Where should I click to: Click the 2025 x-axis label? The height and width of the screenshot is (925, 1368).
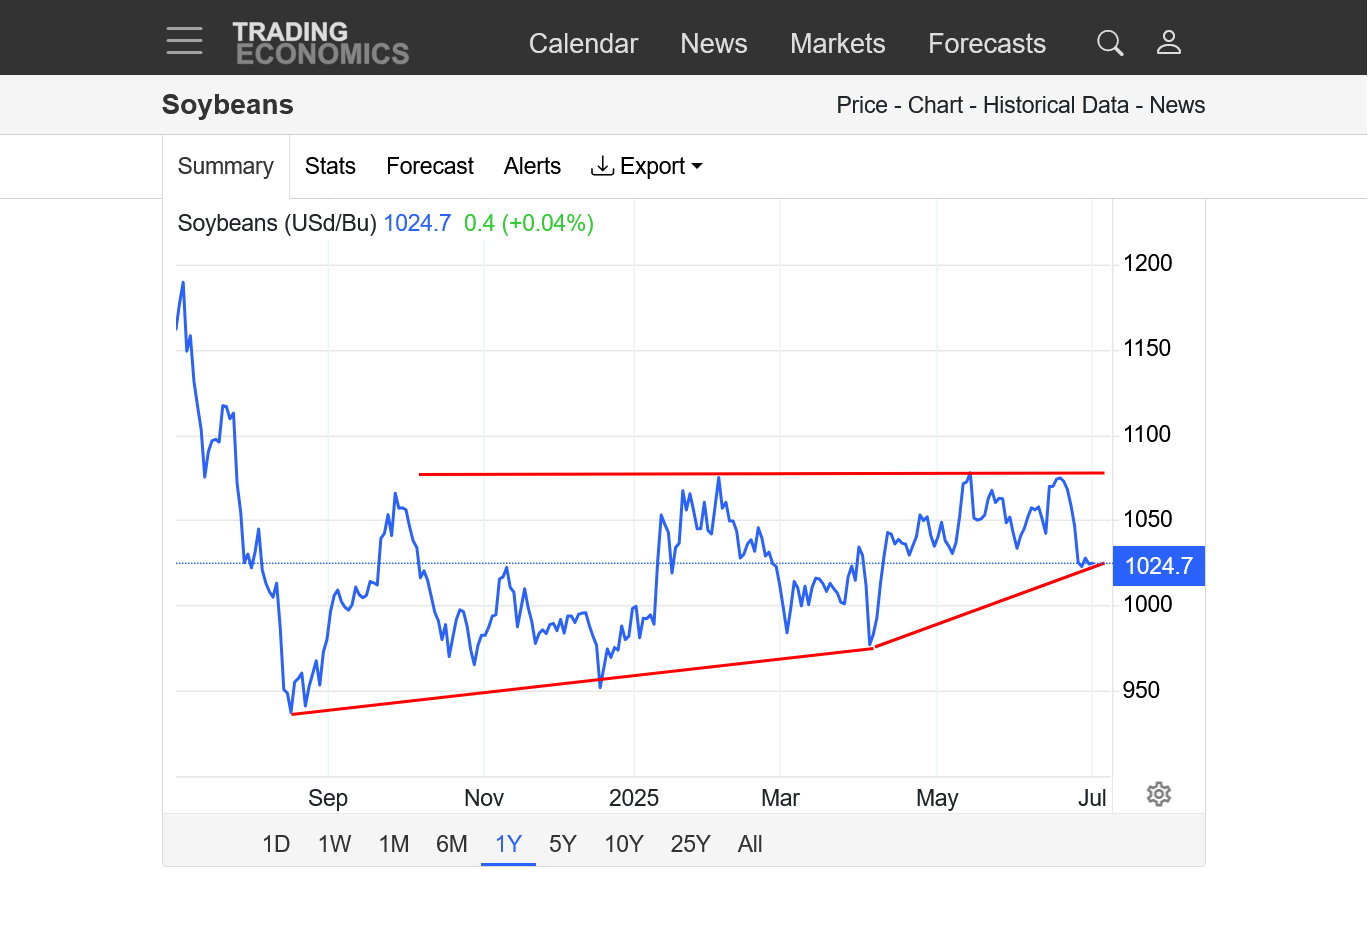click(x=634, y=798)
